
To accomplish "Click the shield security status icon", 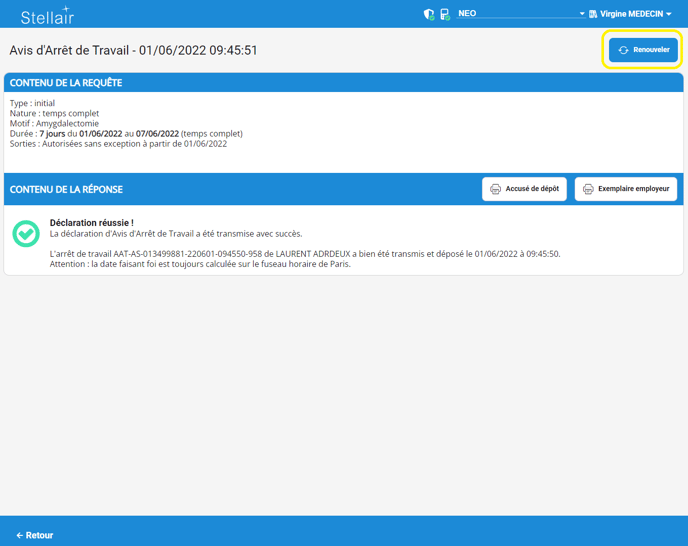I will (x=429, y=14).
